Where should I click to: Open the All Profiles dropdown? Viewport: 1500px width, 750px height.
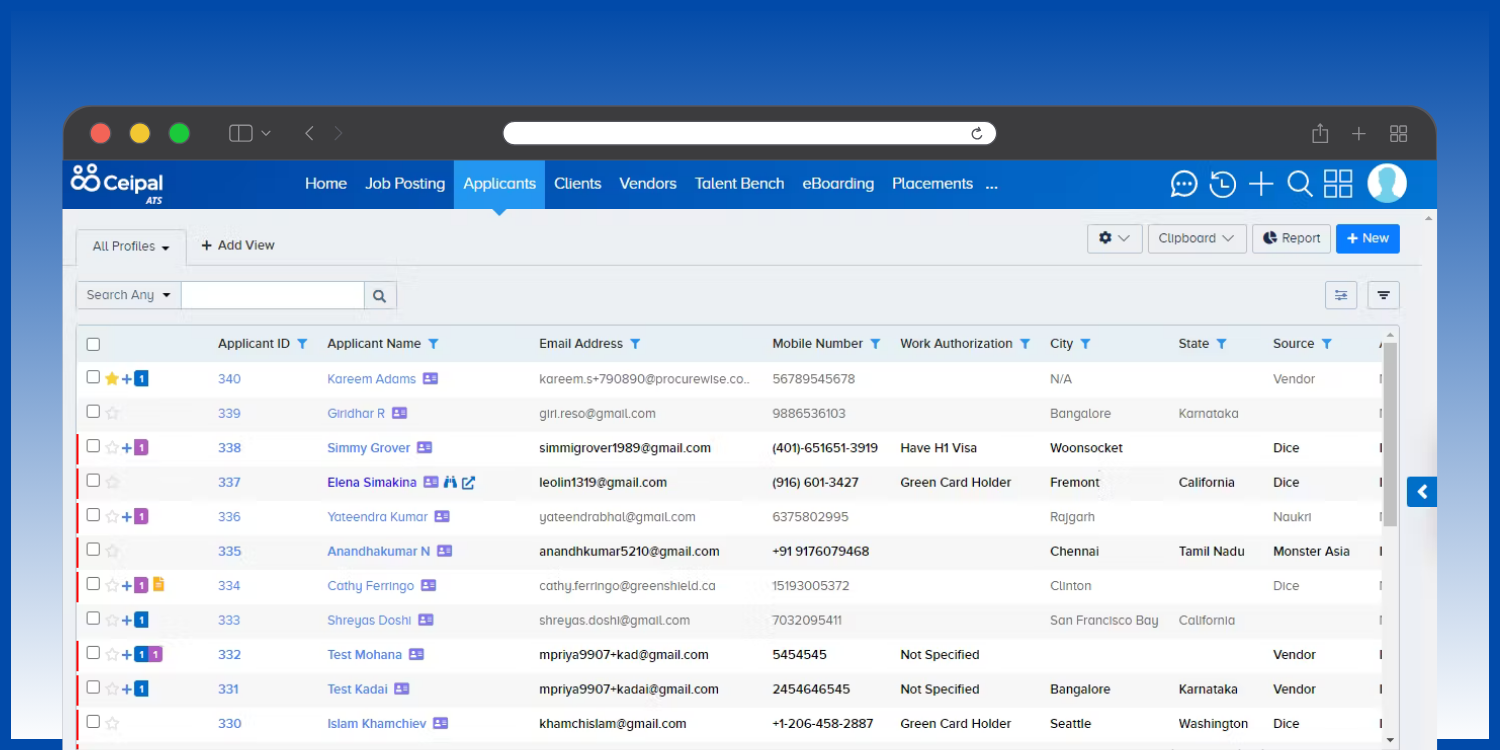tap(129, 246)
